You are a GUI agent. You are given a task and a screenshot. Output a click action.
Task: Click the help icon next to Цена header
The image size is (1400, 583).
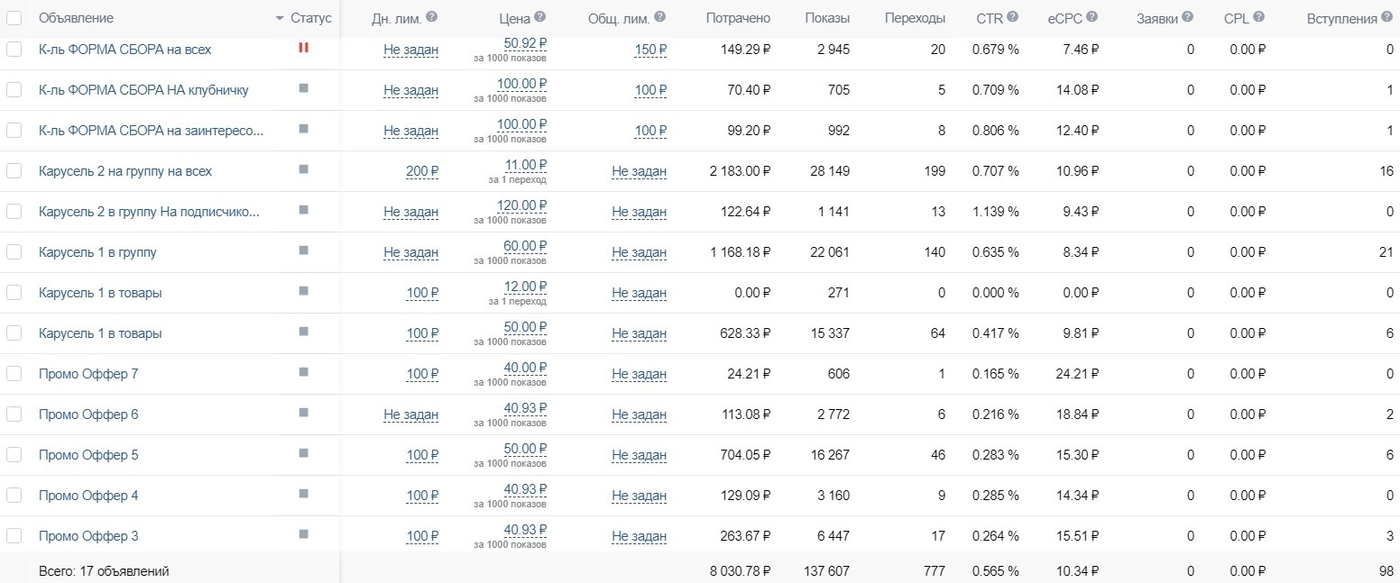(x=540, y=17)
